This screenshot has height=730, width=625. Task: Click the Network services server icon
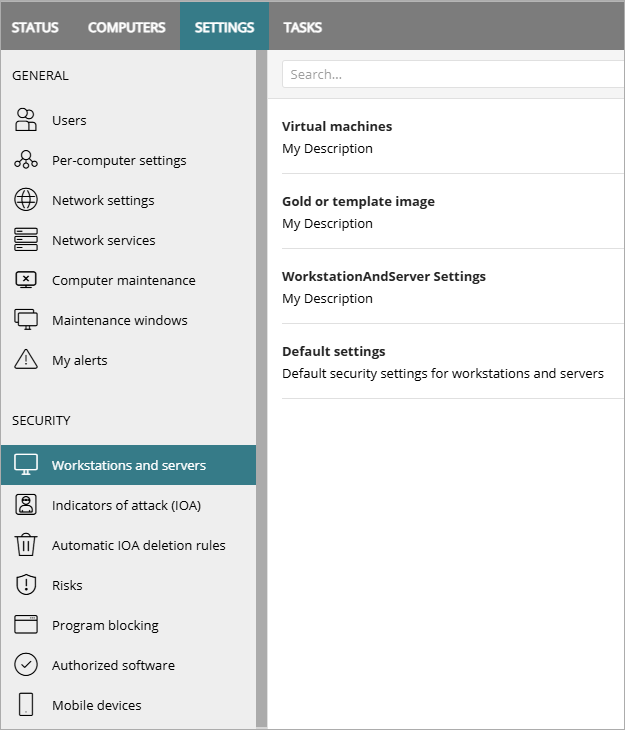point(26,240)
